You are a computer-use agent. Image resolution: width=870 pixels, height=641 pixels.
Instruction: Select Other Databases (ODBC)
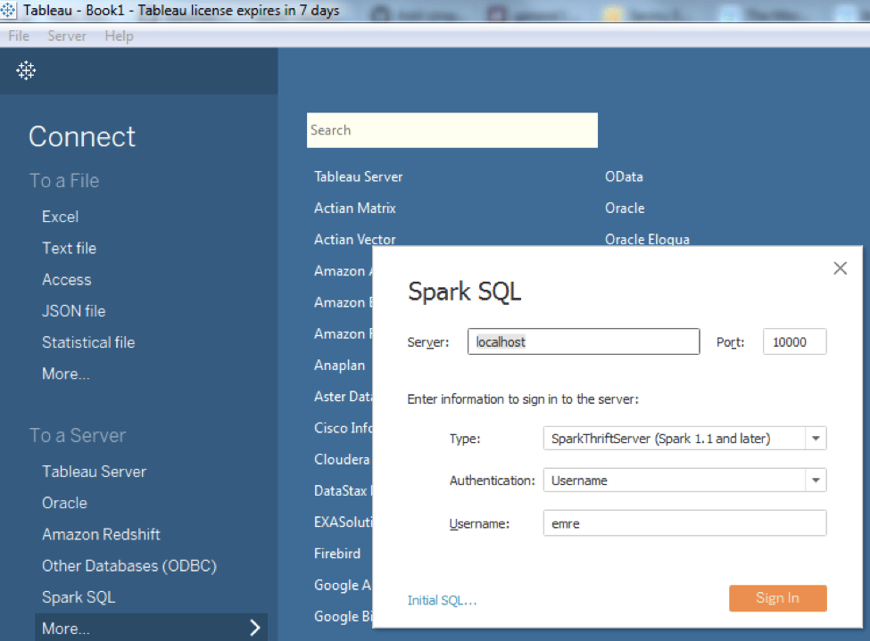130,566
